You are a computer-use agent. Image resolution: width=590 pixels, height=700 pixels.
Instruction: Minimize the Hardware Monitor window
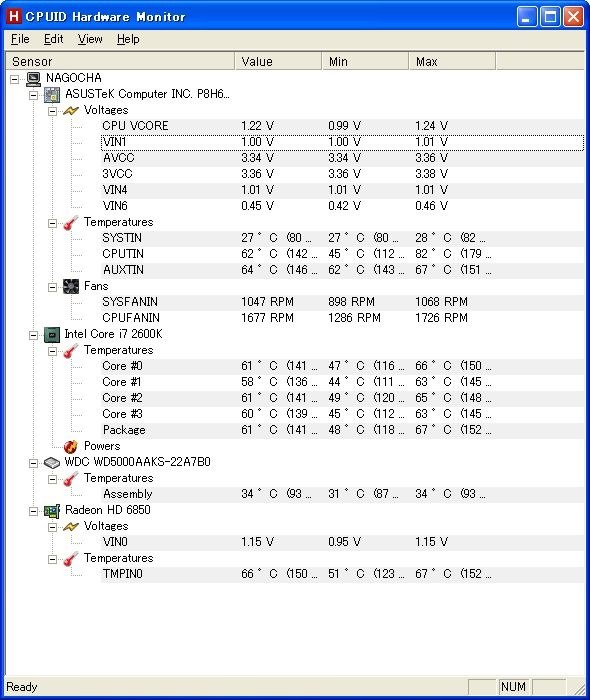click(x=527, y=17)
